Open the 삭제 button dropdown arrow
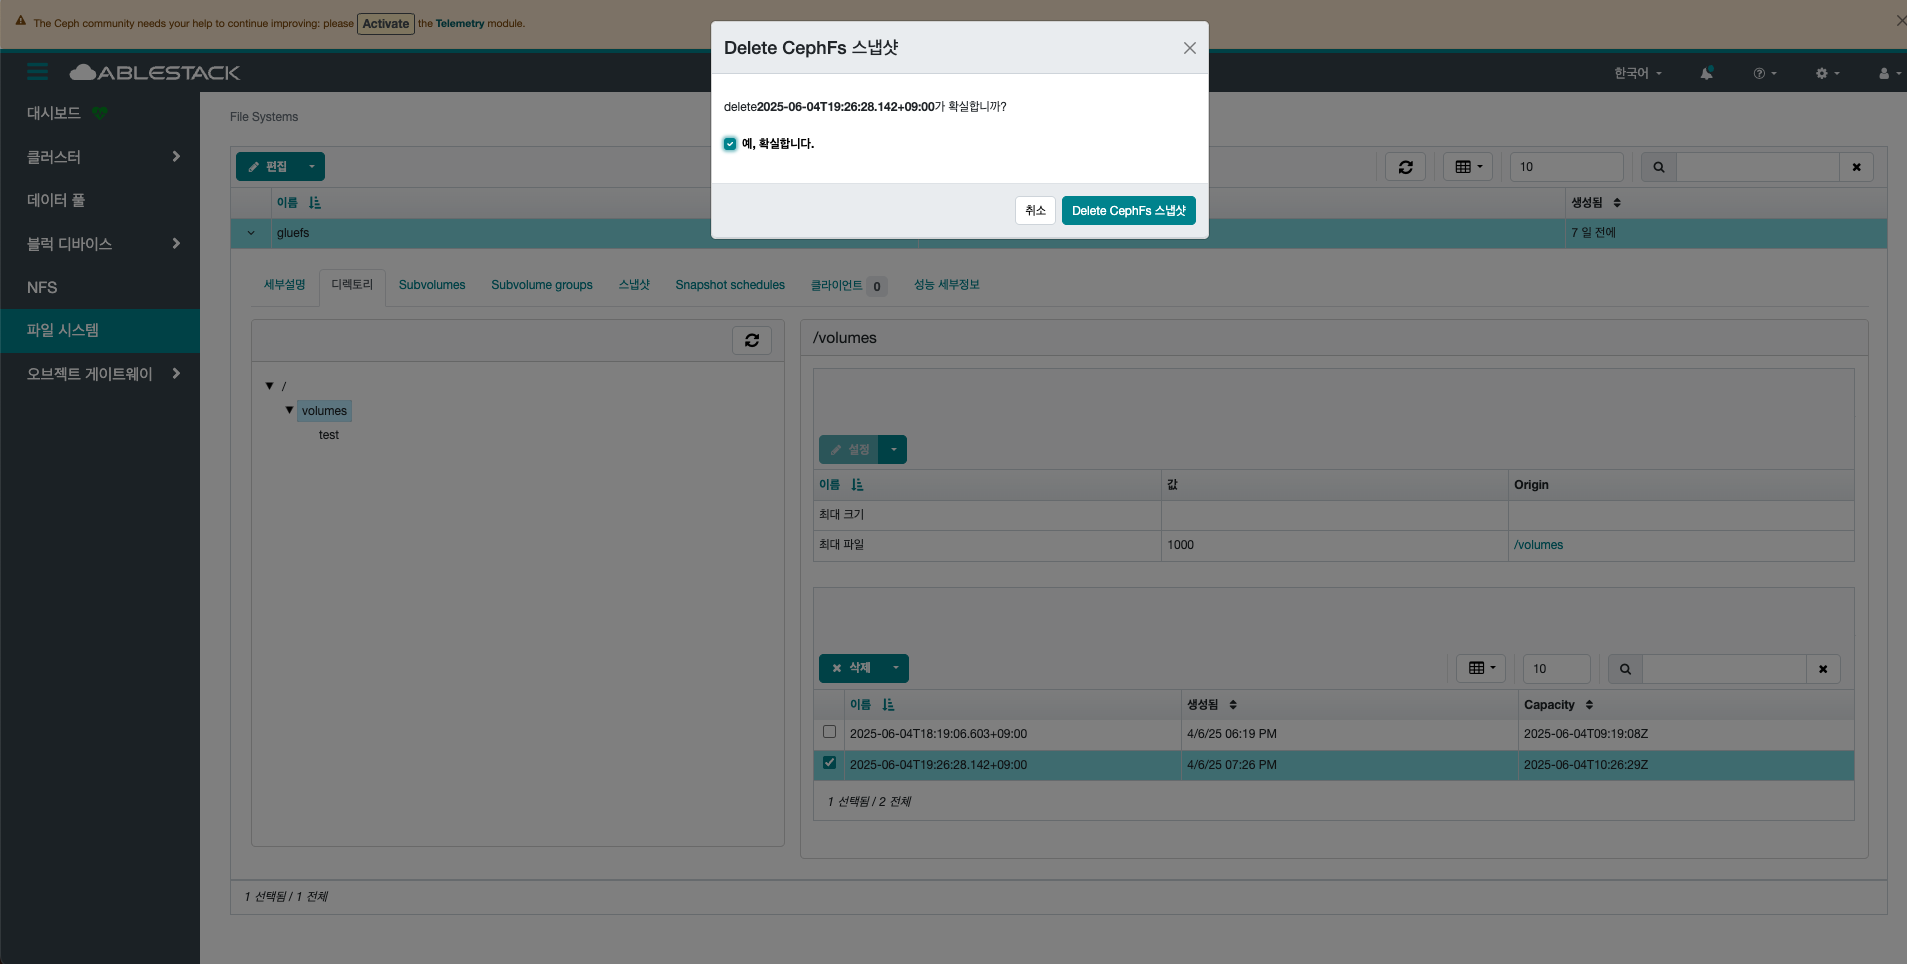This screenshot has width=1907, height=964. click(x=895, y=668)
